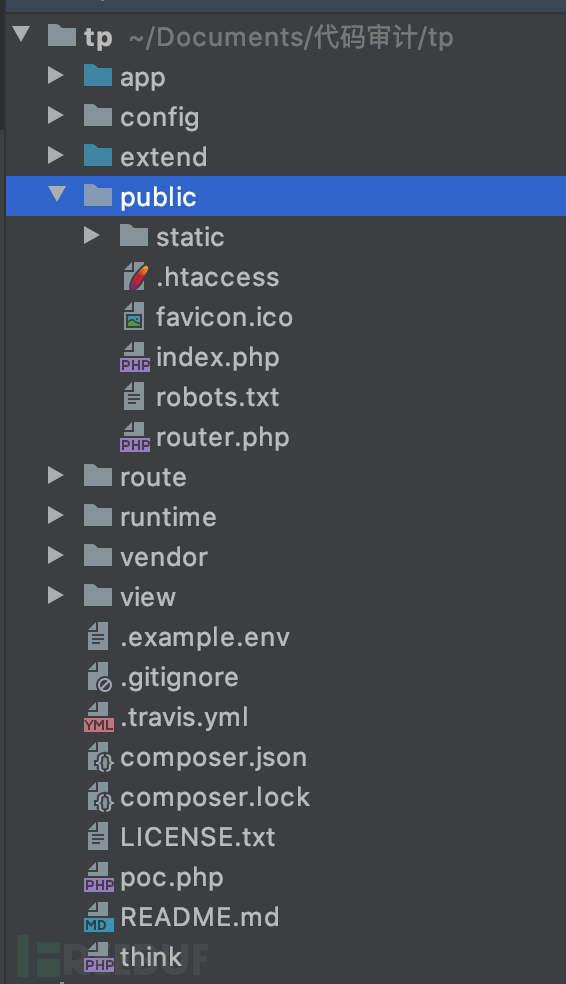This screenshot has width=566, height=984.
Task: Click the YML icon of .travis.yml
Action: (x=99, y=717)
